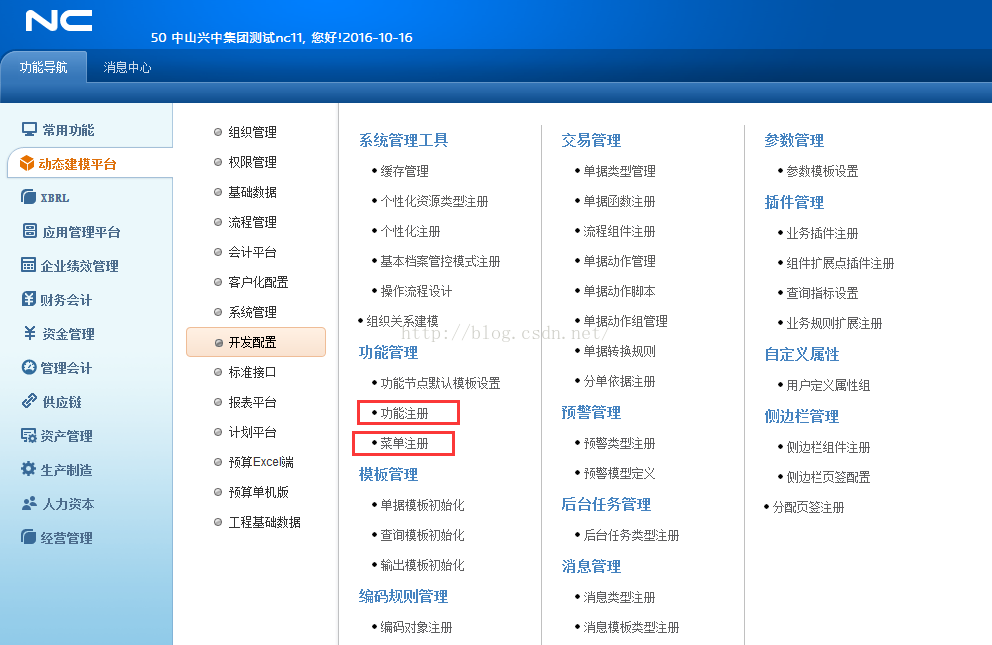Click the 应用管理平台 icon
Image resolution: width=992 pixels, height=645 pixels.
[x=29, y=231]
